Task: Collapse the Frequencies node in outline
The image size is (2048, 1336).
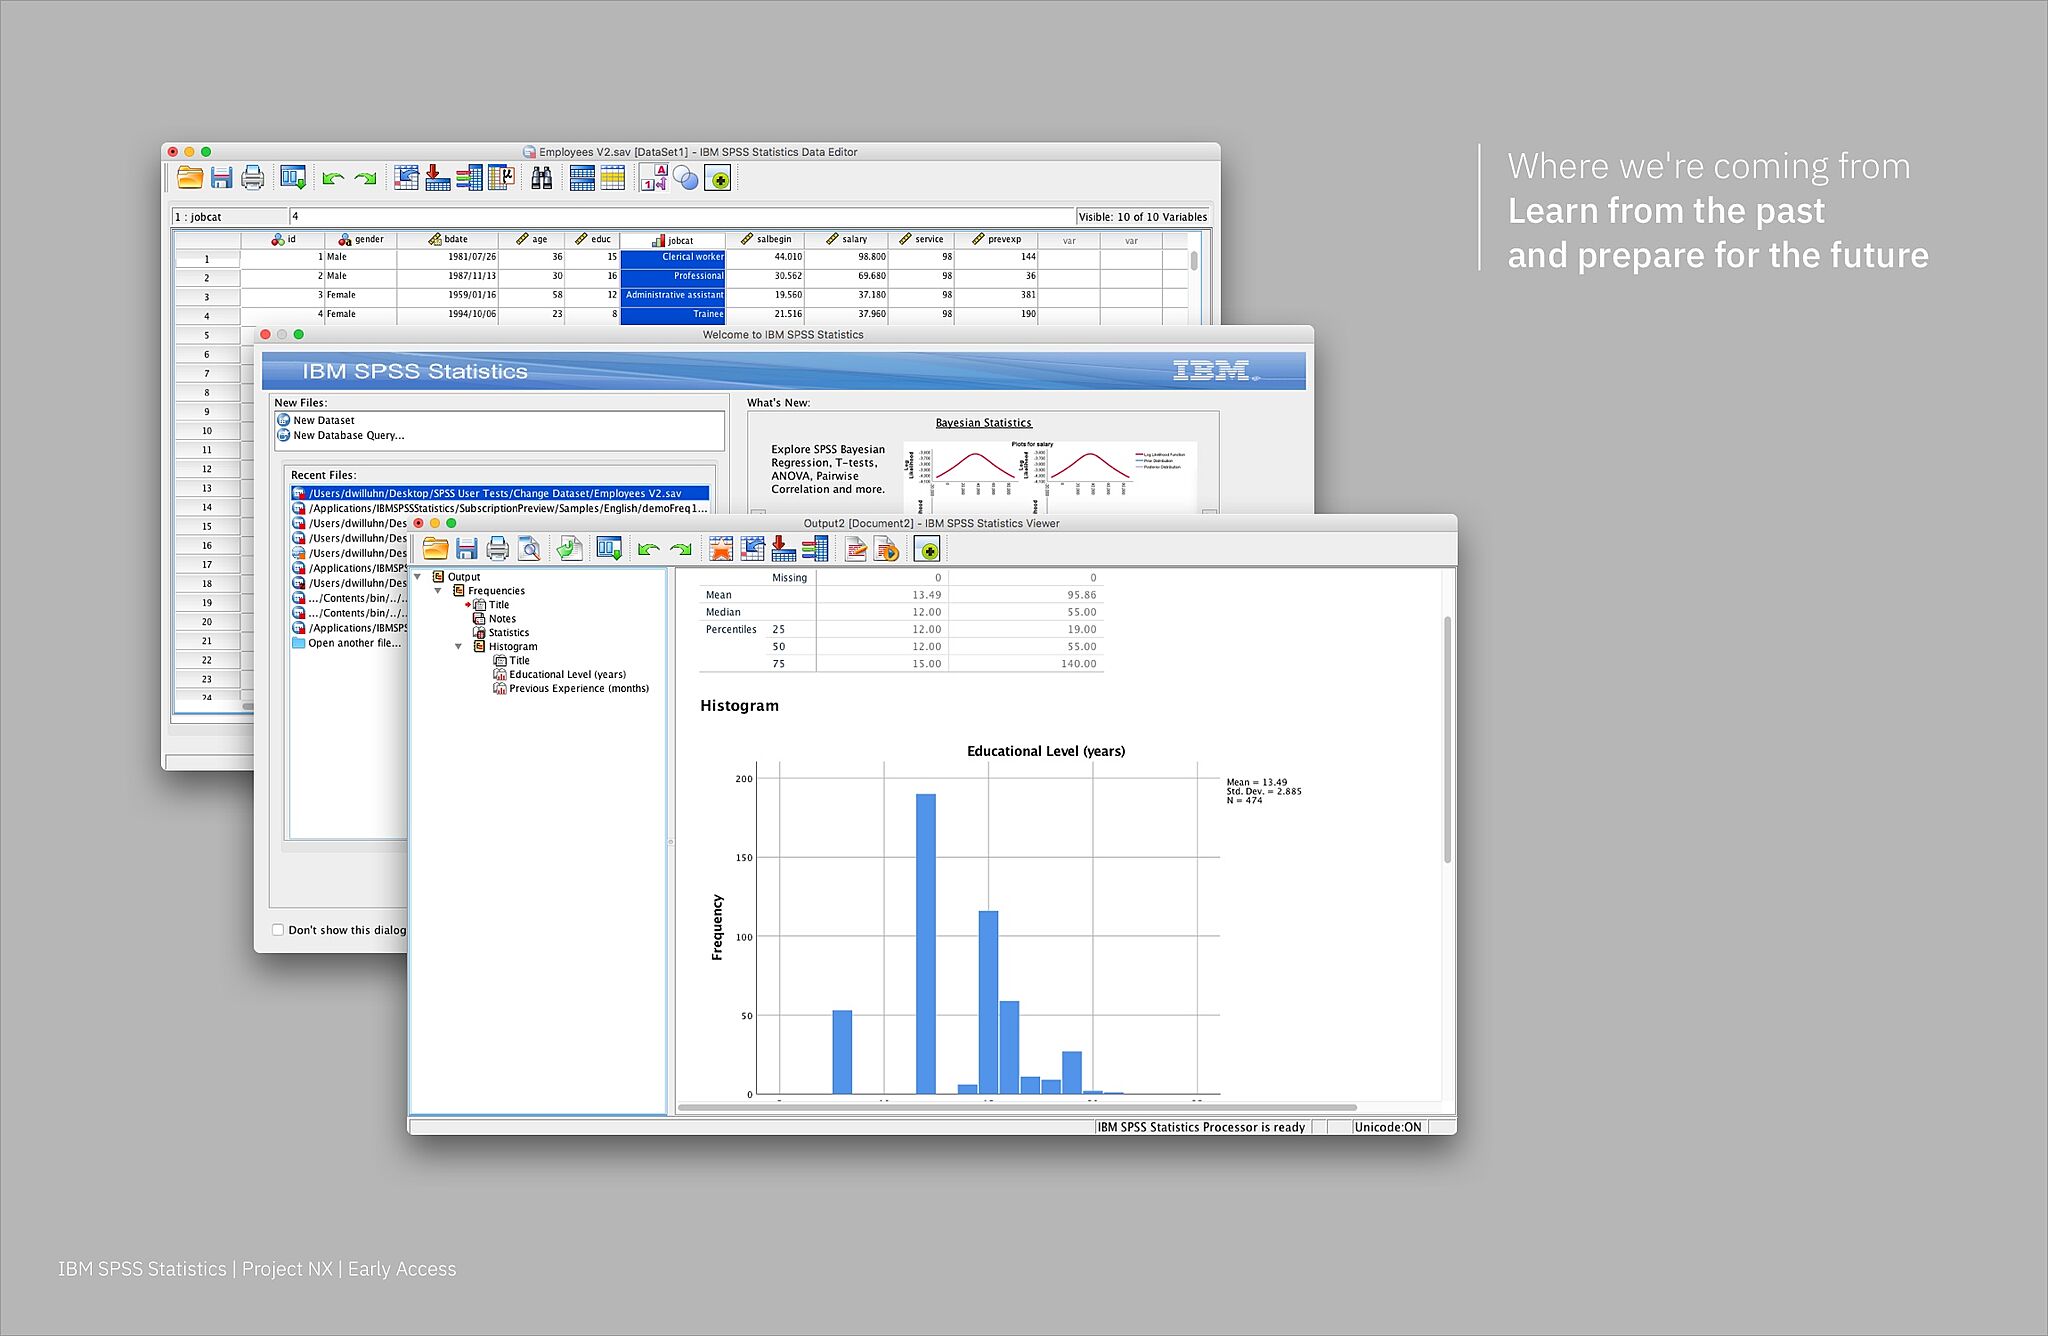Action: point(438,591)
